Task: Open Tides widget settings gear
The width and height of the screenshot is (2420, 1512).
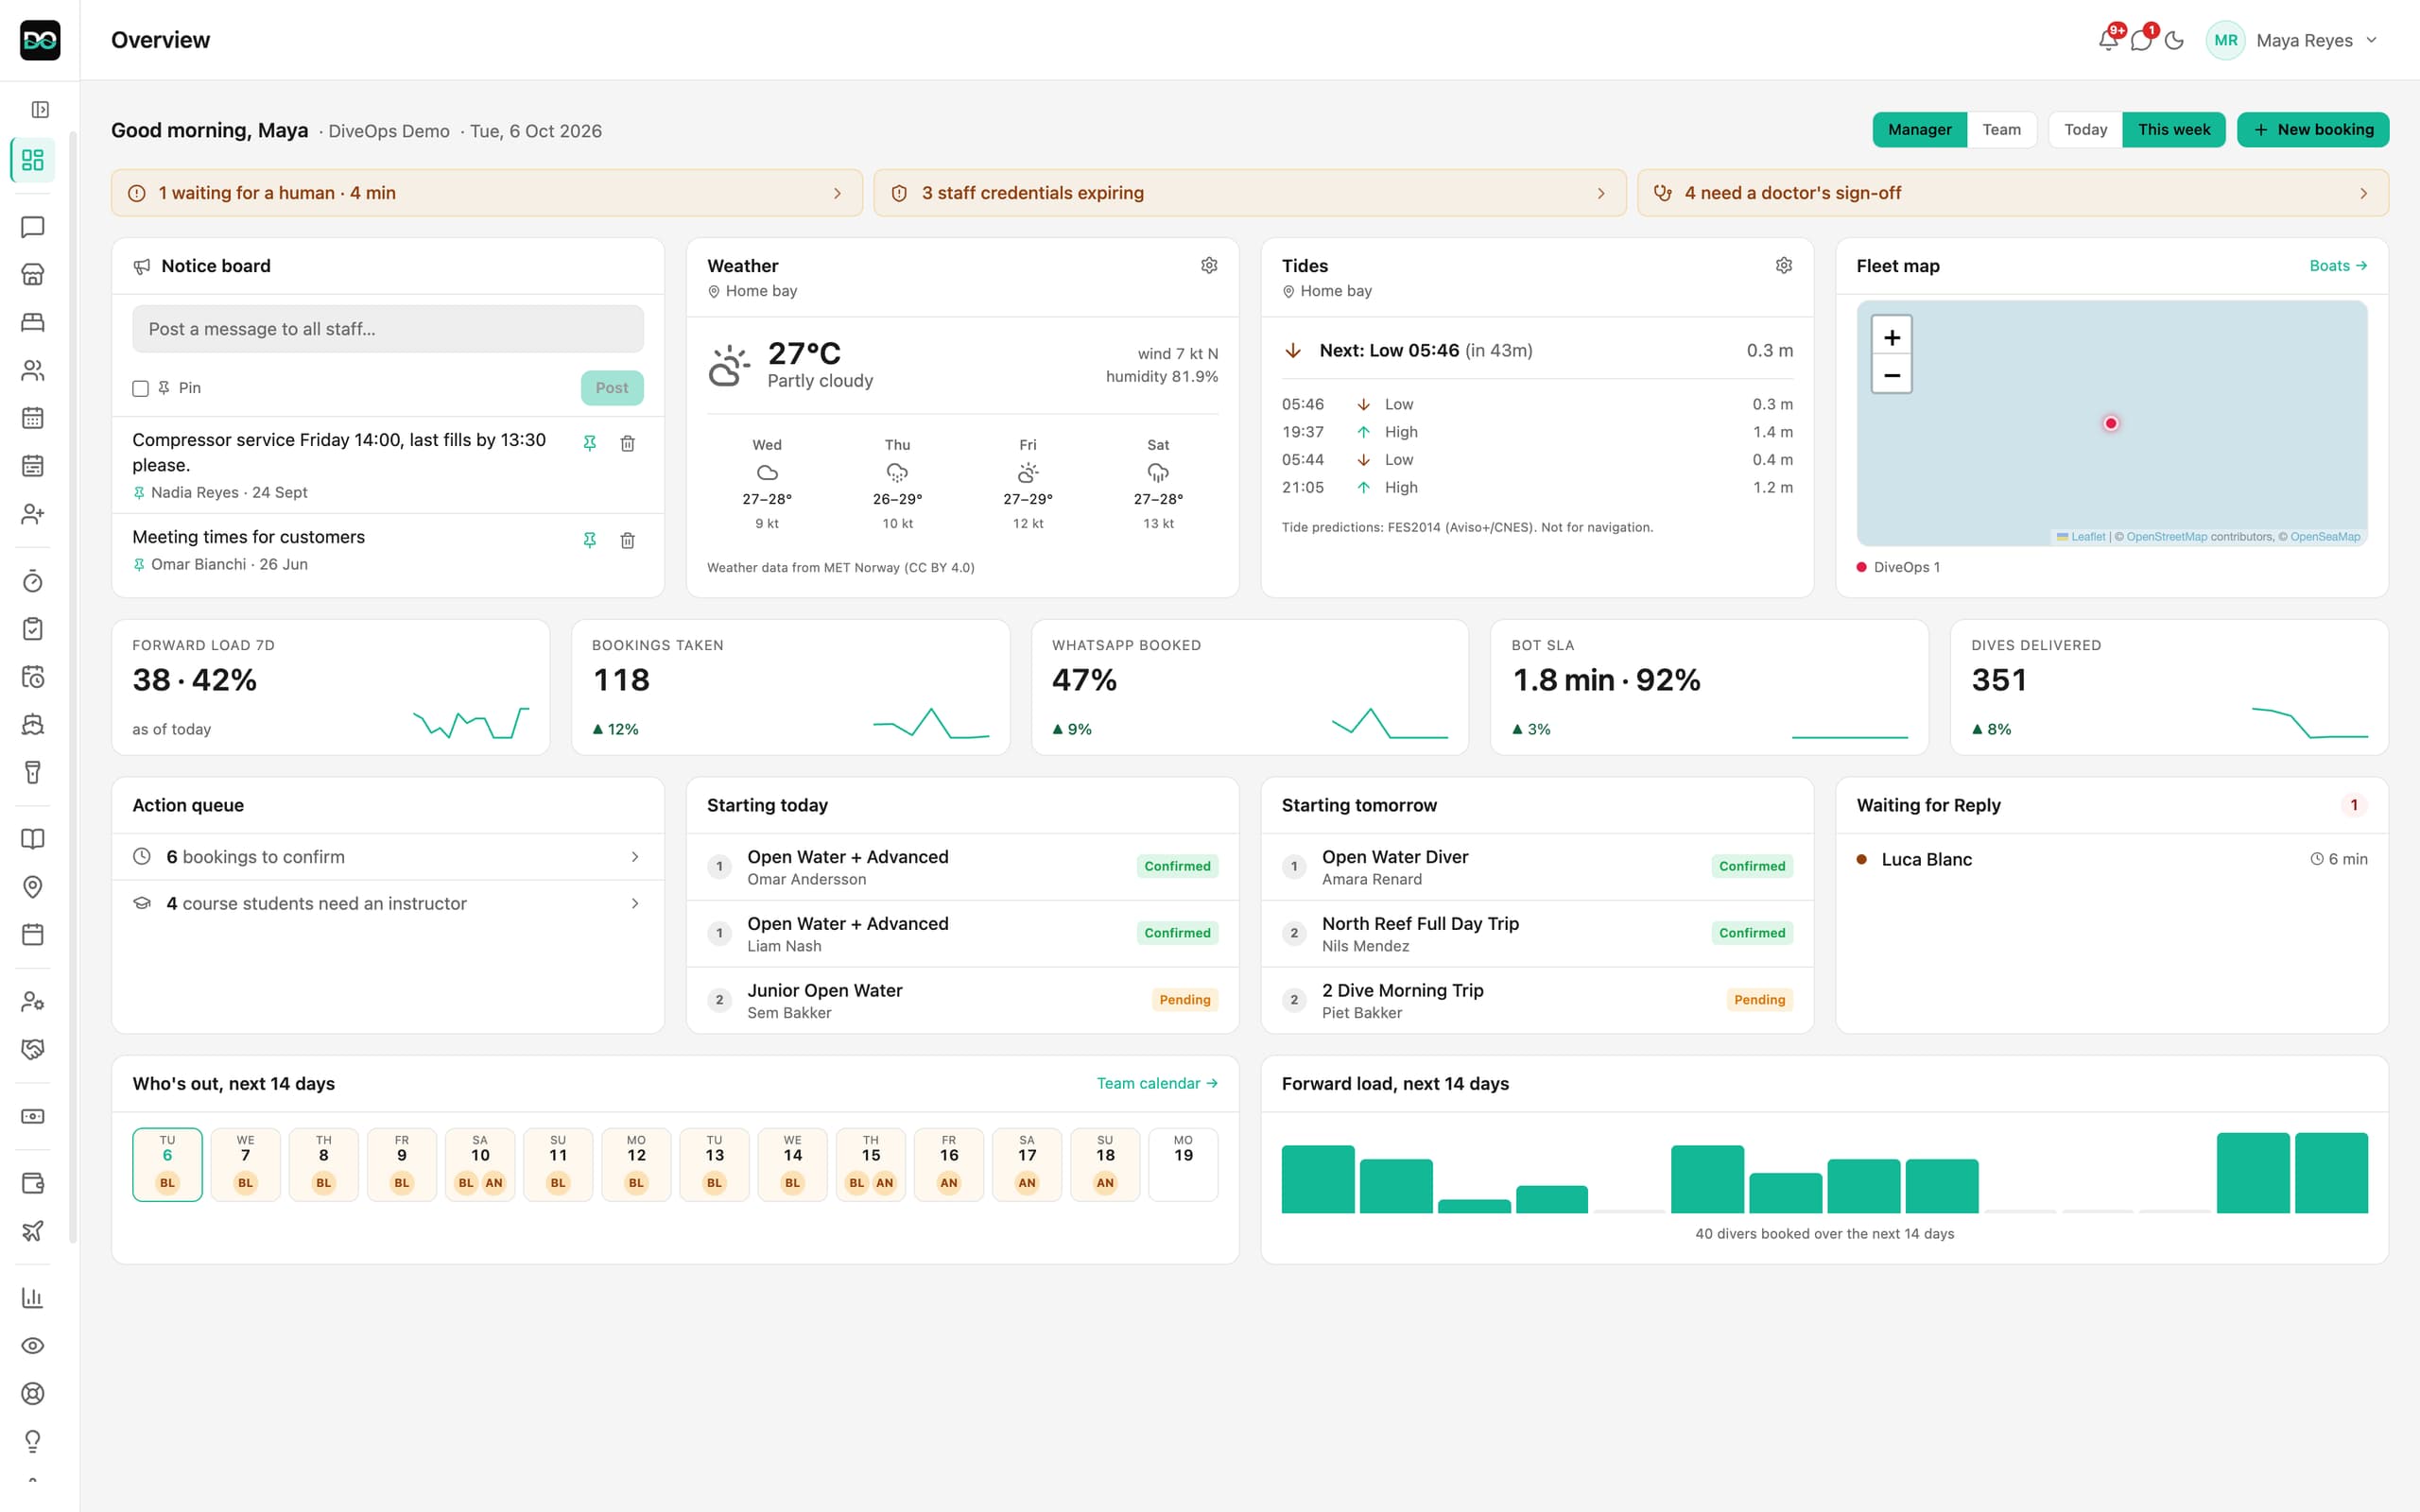Action: pos(1783,265)
